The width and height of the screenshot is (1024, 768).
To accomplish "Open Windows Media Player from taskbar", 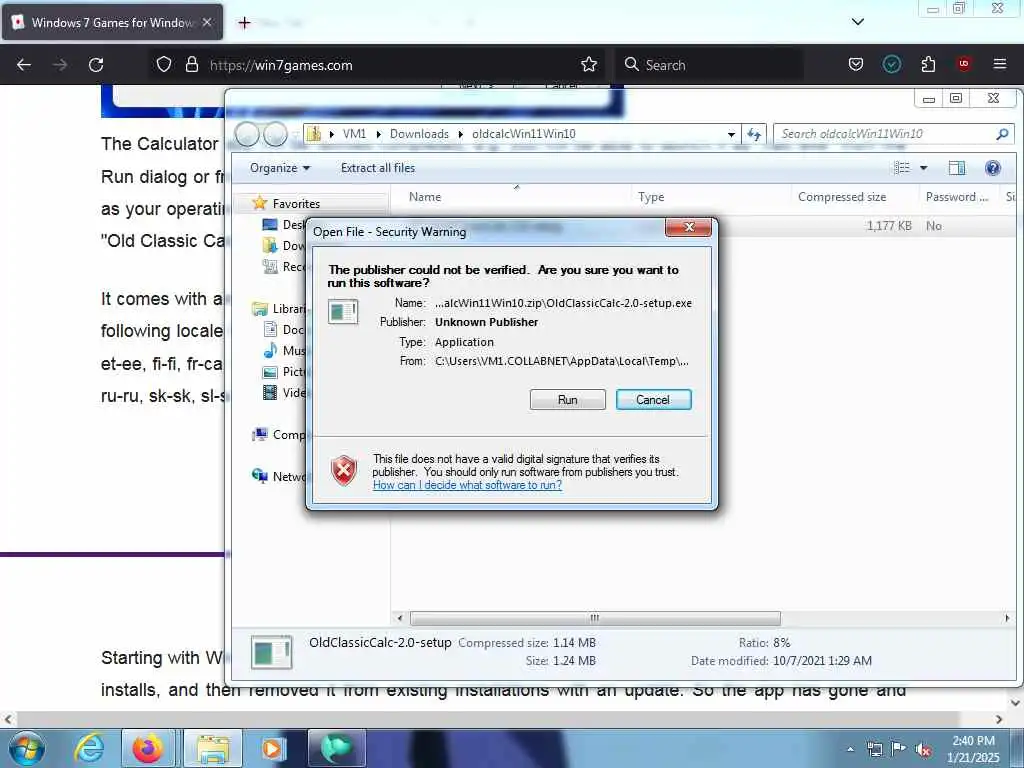I will coord(272,748).
